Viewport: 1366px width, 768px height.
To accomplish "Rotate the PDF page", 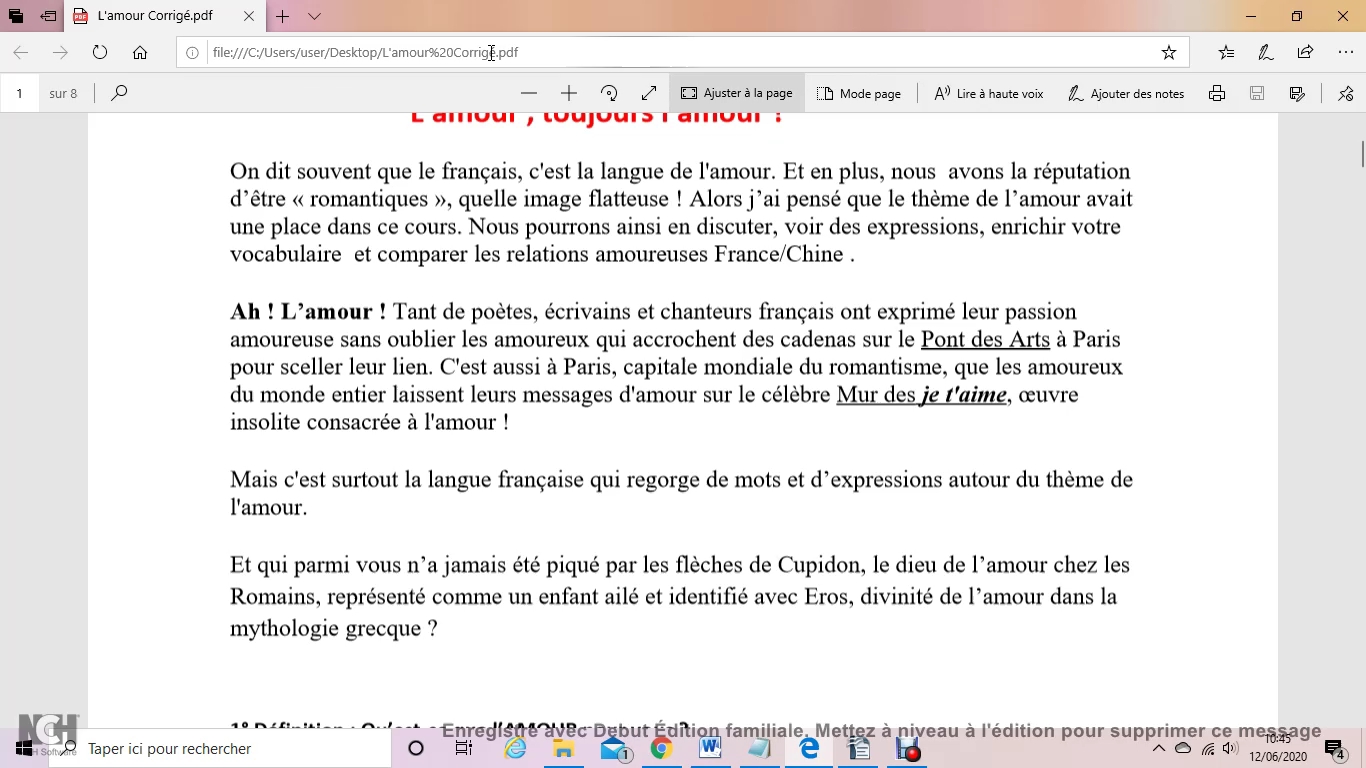I will pyautogui.click(x=609, y=93).
